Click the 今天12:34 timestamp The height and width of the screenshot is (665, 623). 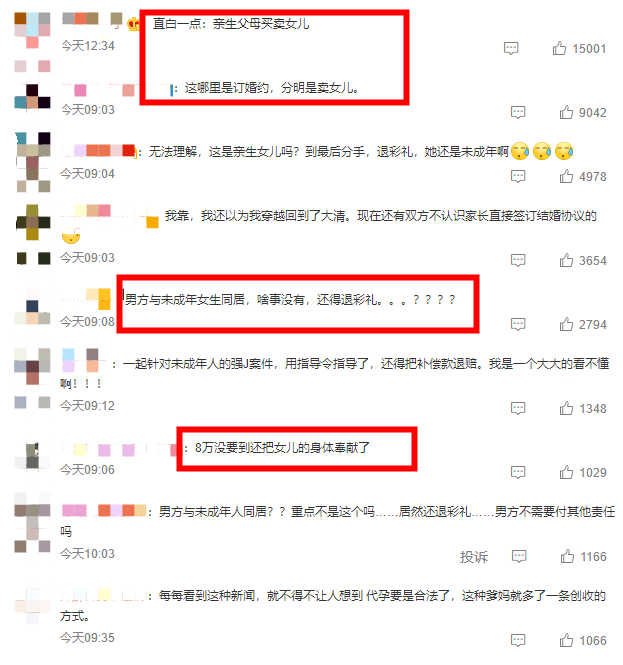click(x=88, y=45)
